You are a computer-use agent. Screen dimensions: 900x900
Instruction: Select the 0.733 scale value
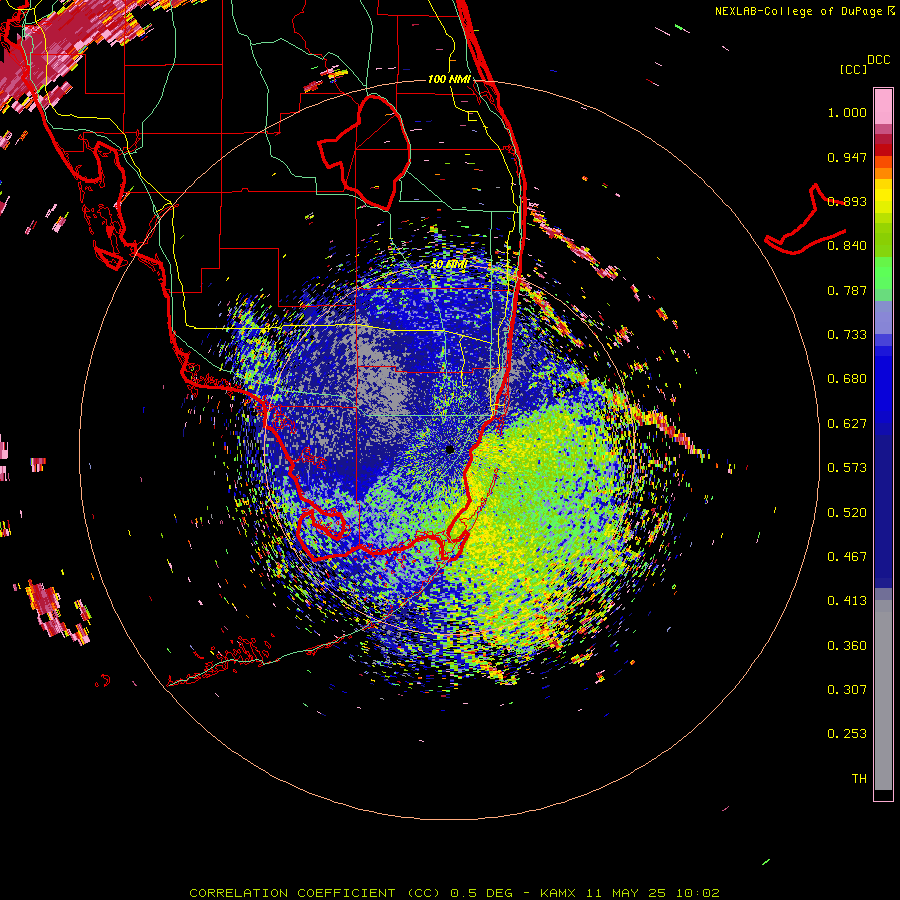pos(847,335)
